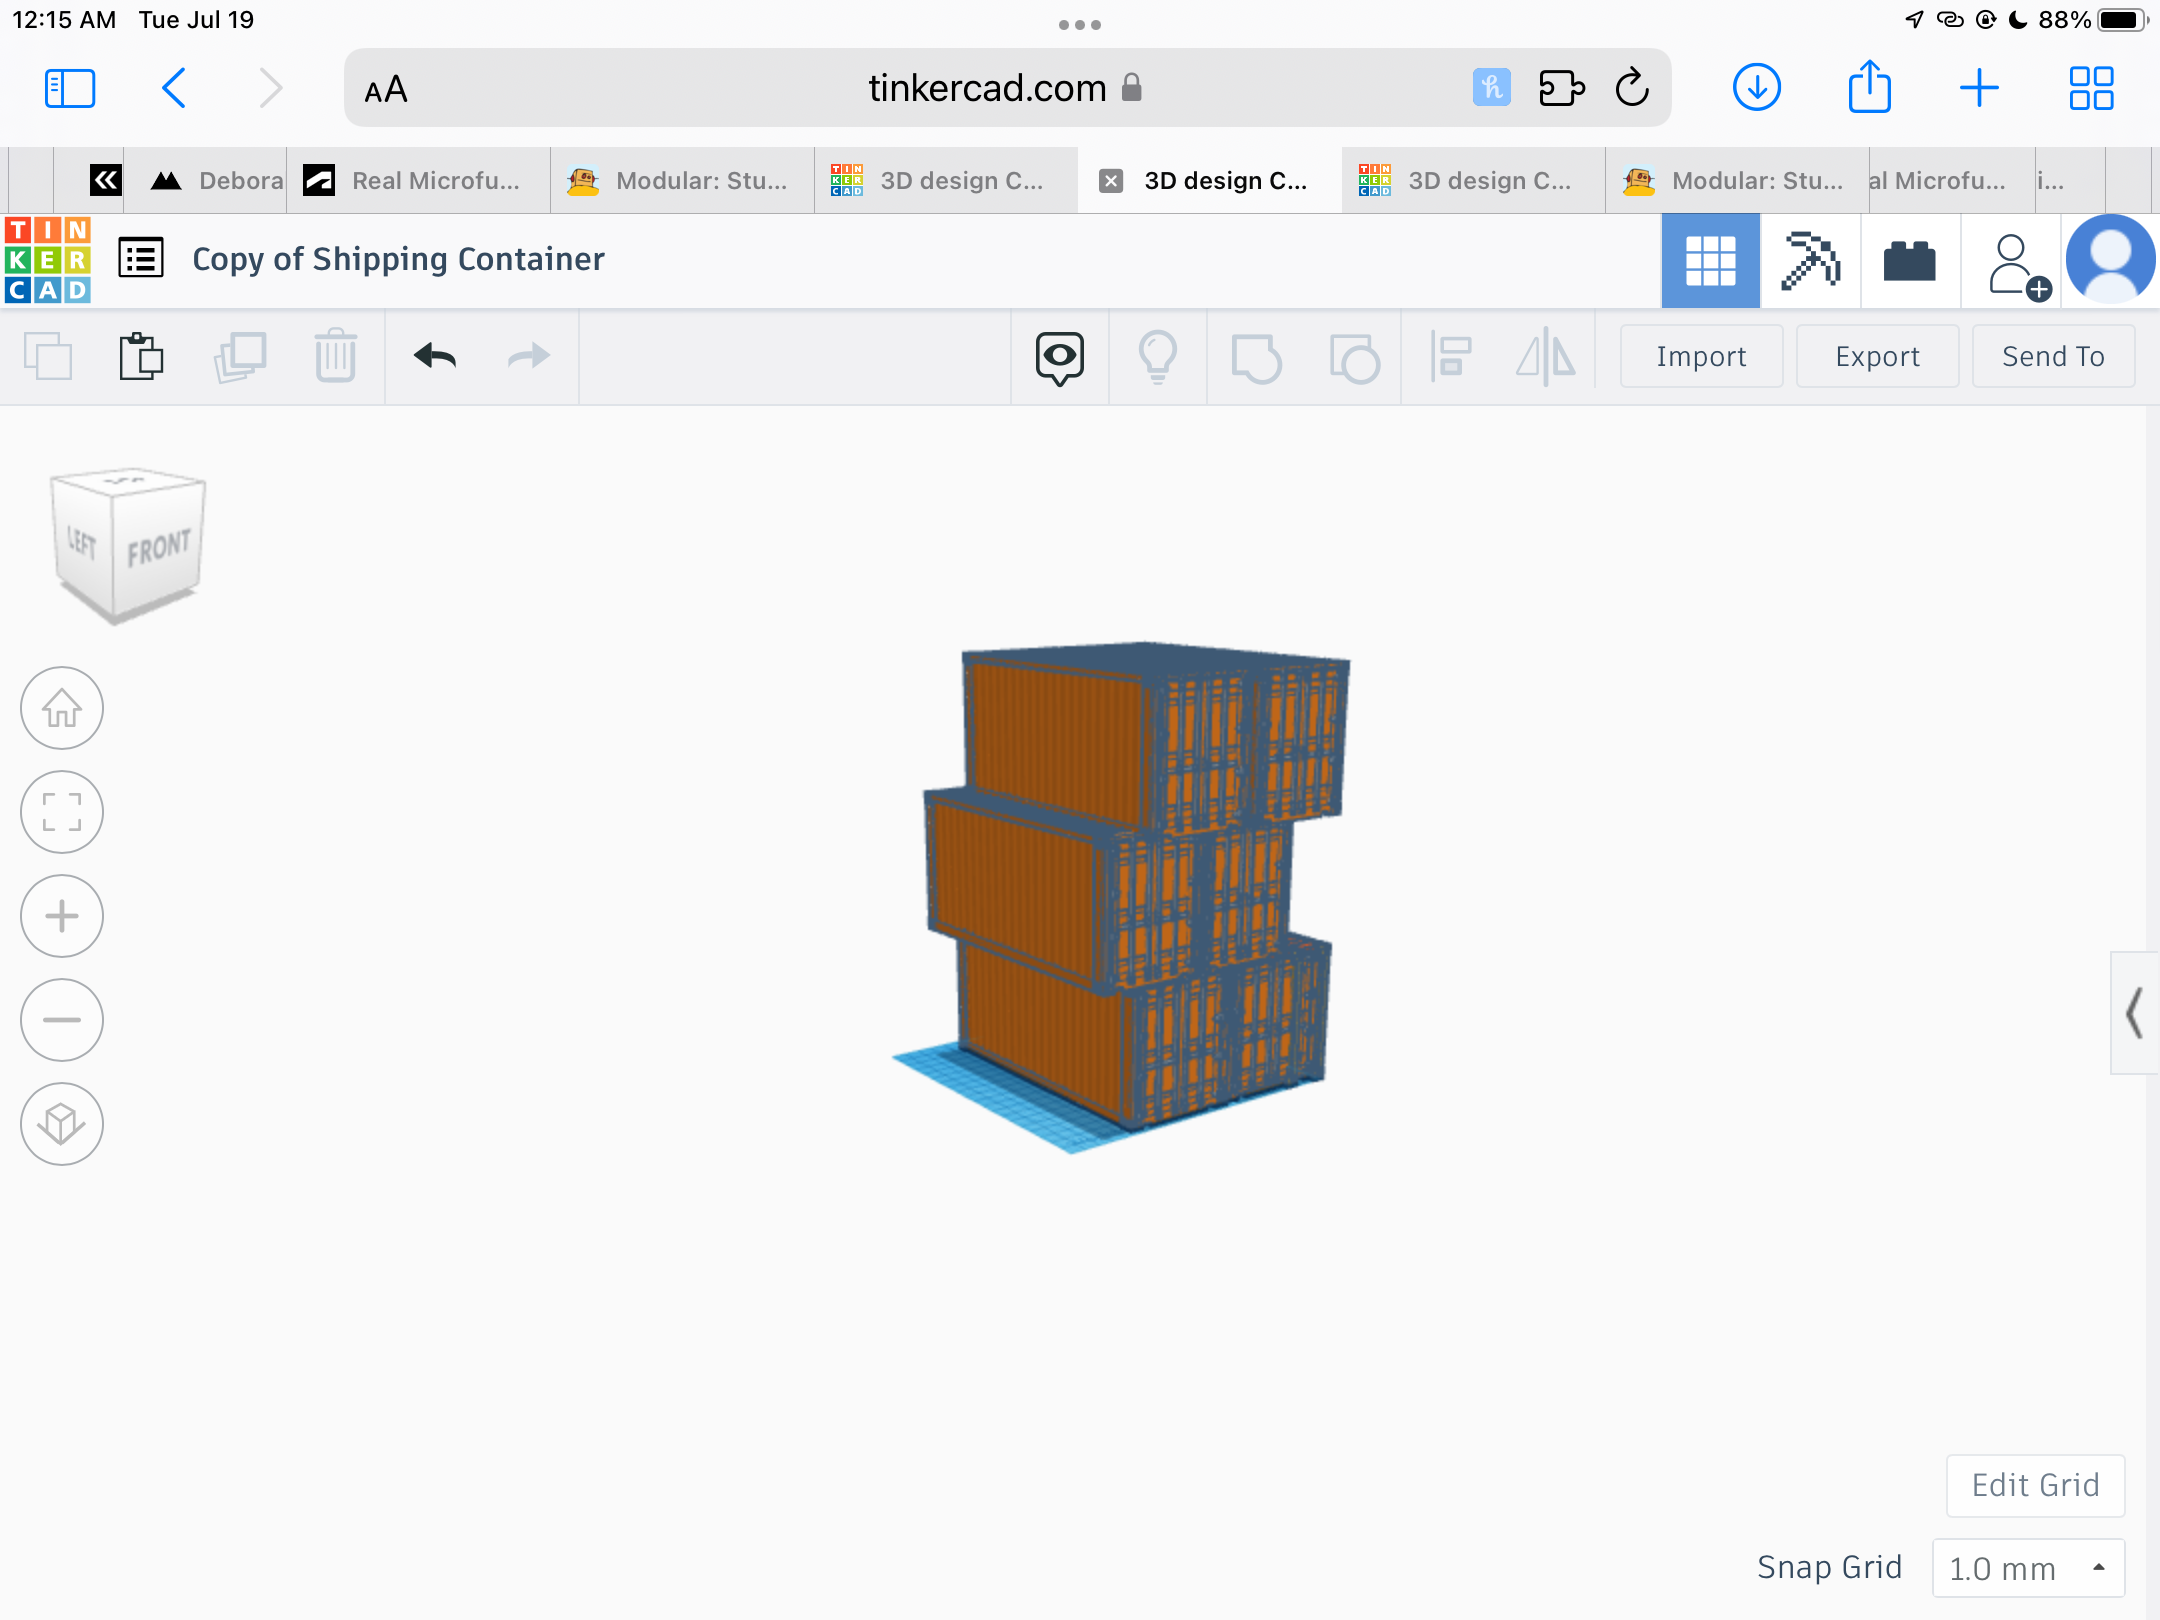Click the Export button
This screenshot has height=1620, width=2160.
(1877, 357)
